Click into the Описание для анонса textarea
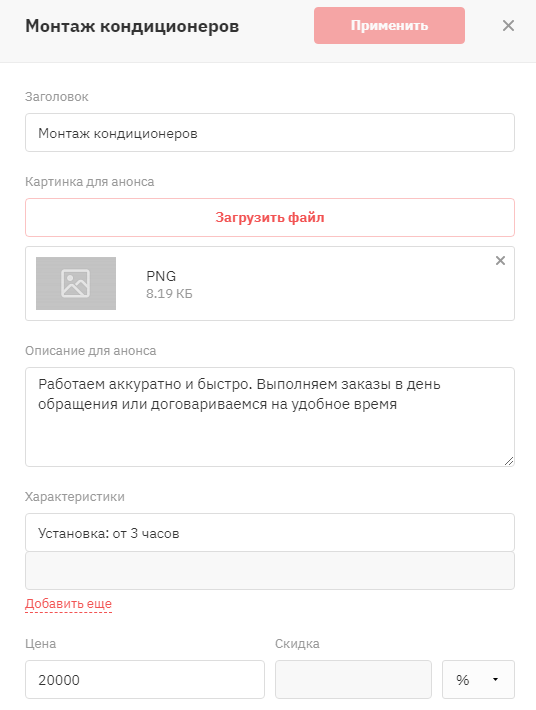 [270, 417]
